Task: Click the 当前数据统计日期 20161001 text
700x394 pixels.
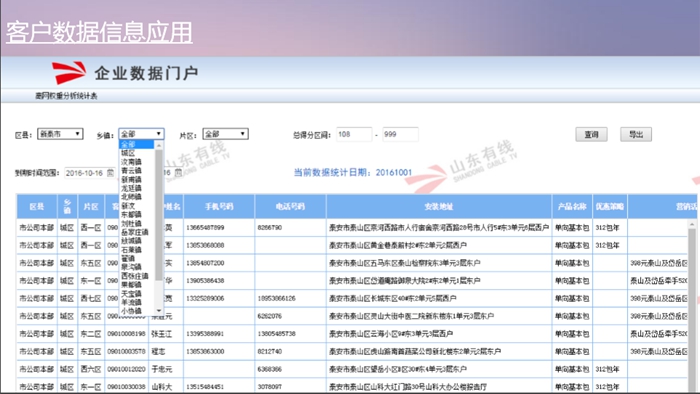Action: click(x=353, y=172)
